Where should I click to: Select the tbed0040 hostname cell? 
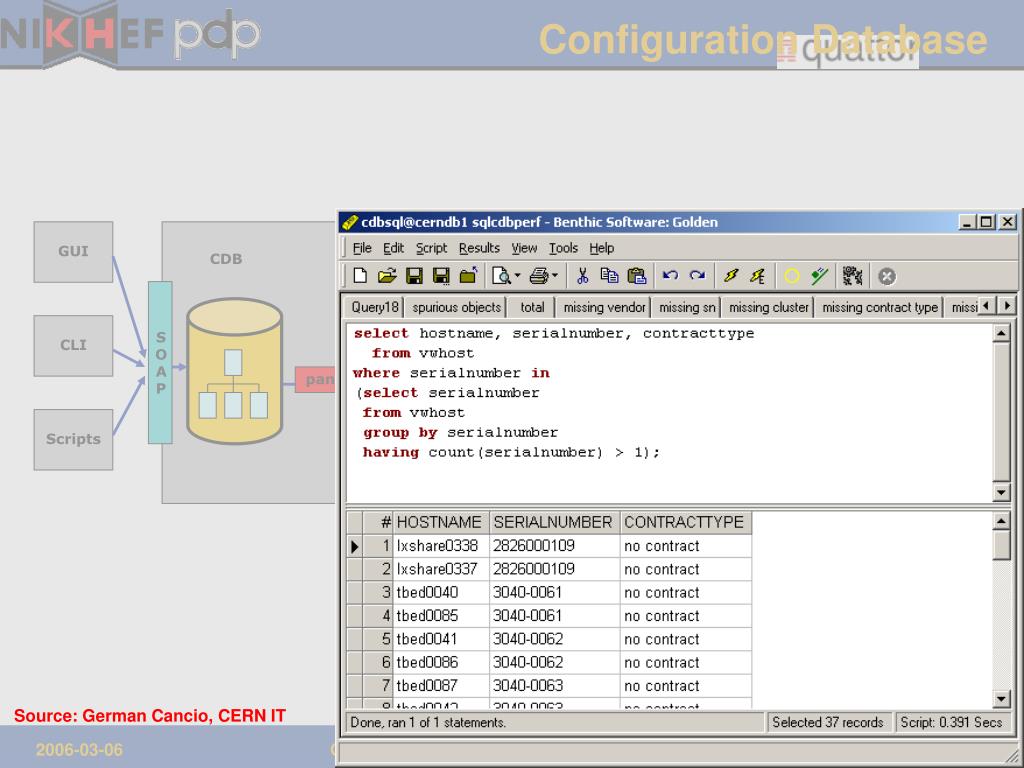click(441, 592)
